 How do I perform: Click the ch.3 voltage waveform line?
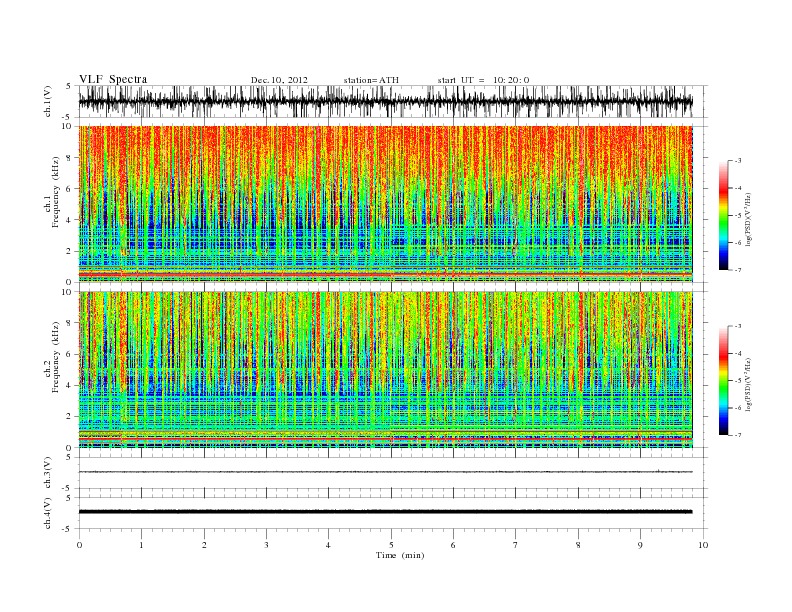[385, 472]
